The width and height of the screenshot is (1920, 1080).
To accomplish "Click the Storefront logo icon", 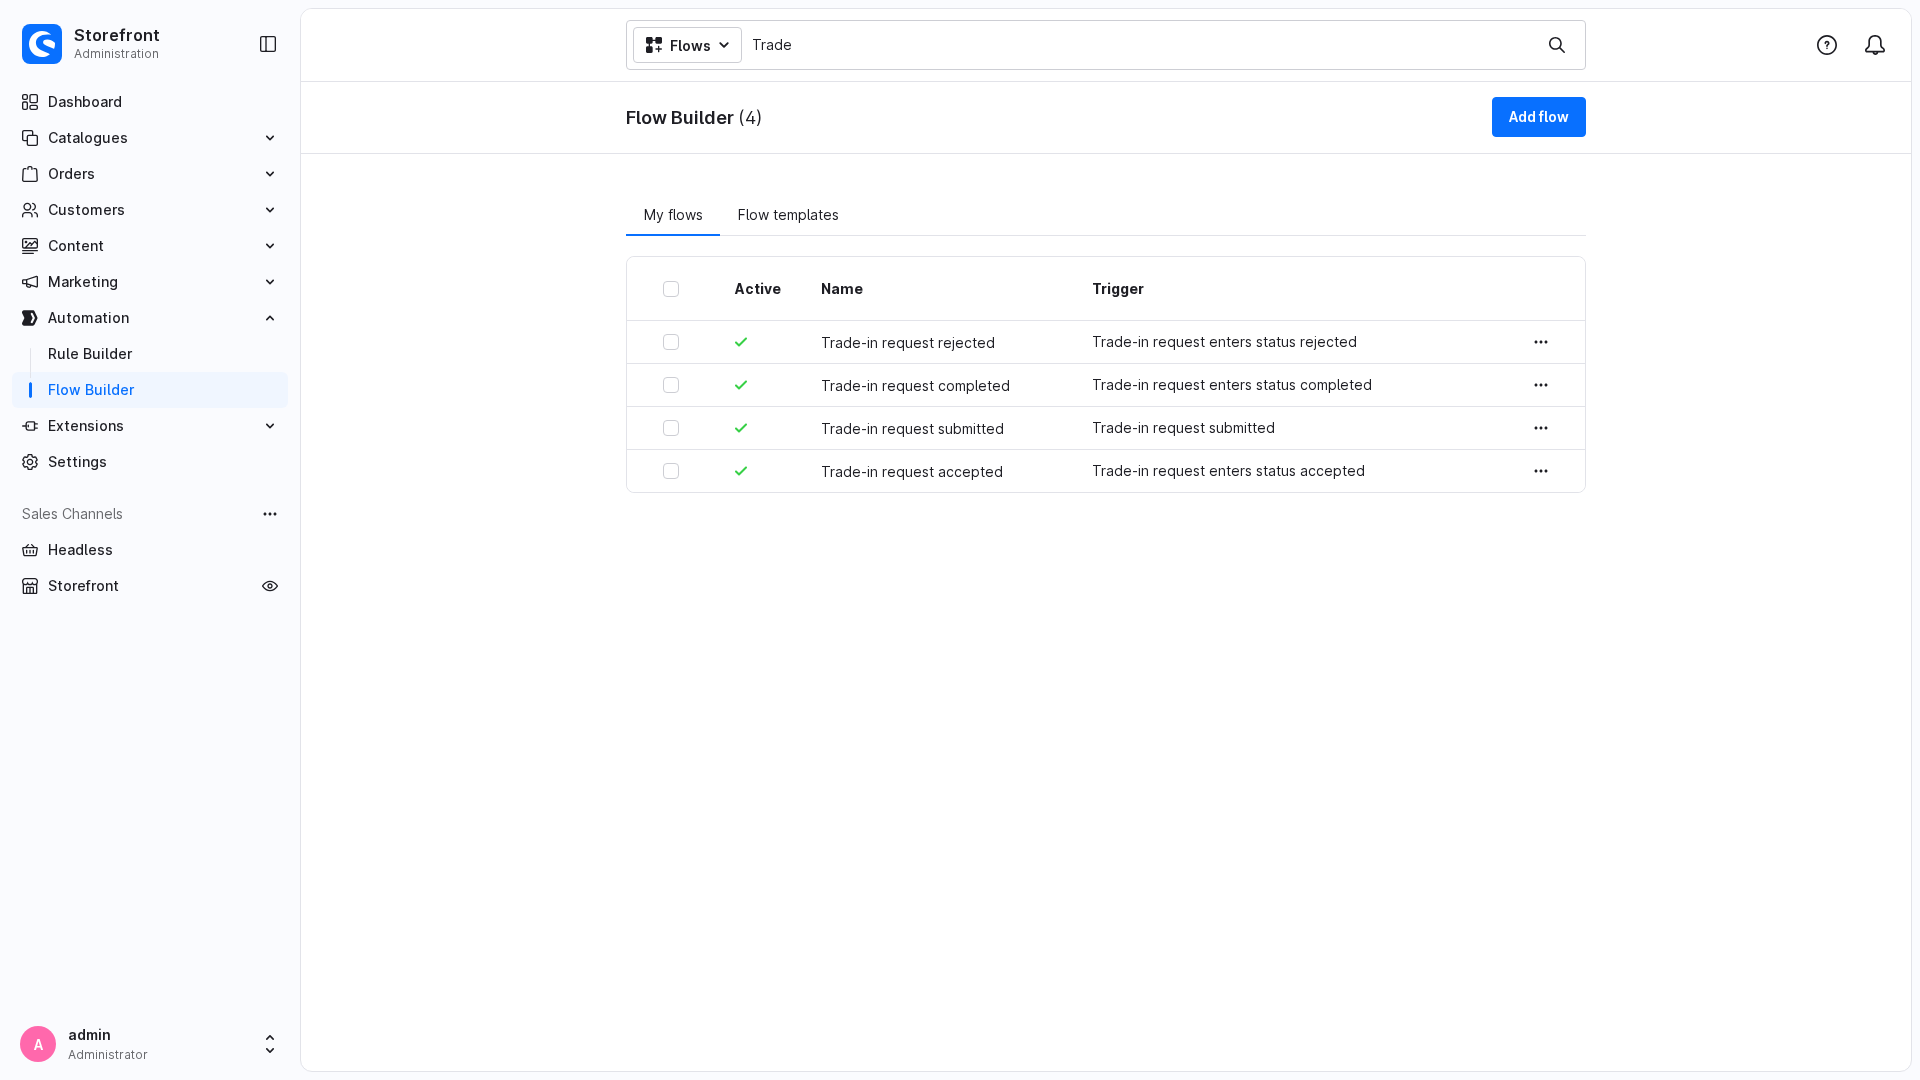I will coord(42,44).
